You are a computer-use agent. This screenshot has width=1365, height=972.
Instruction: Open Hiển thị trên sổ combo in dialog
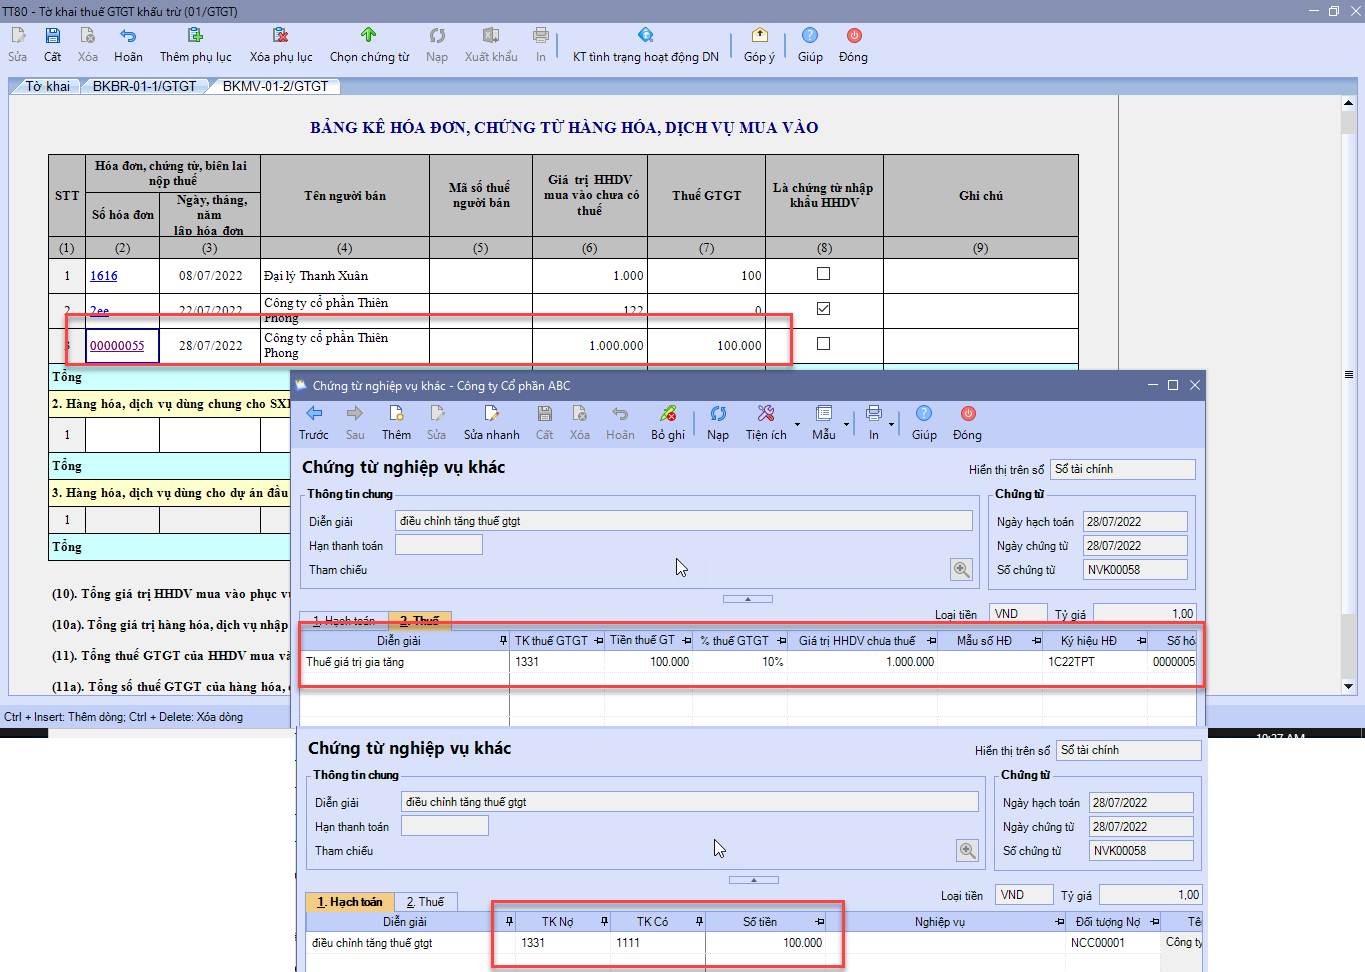pos(1123,469)
